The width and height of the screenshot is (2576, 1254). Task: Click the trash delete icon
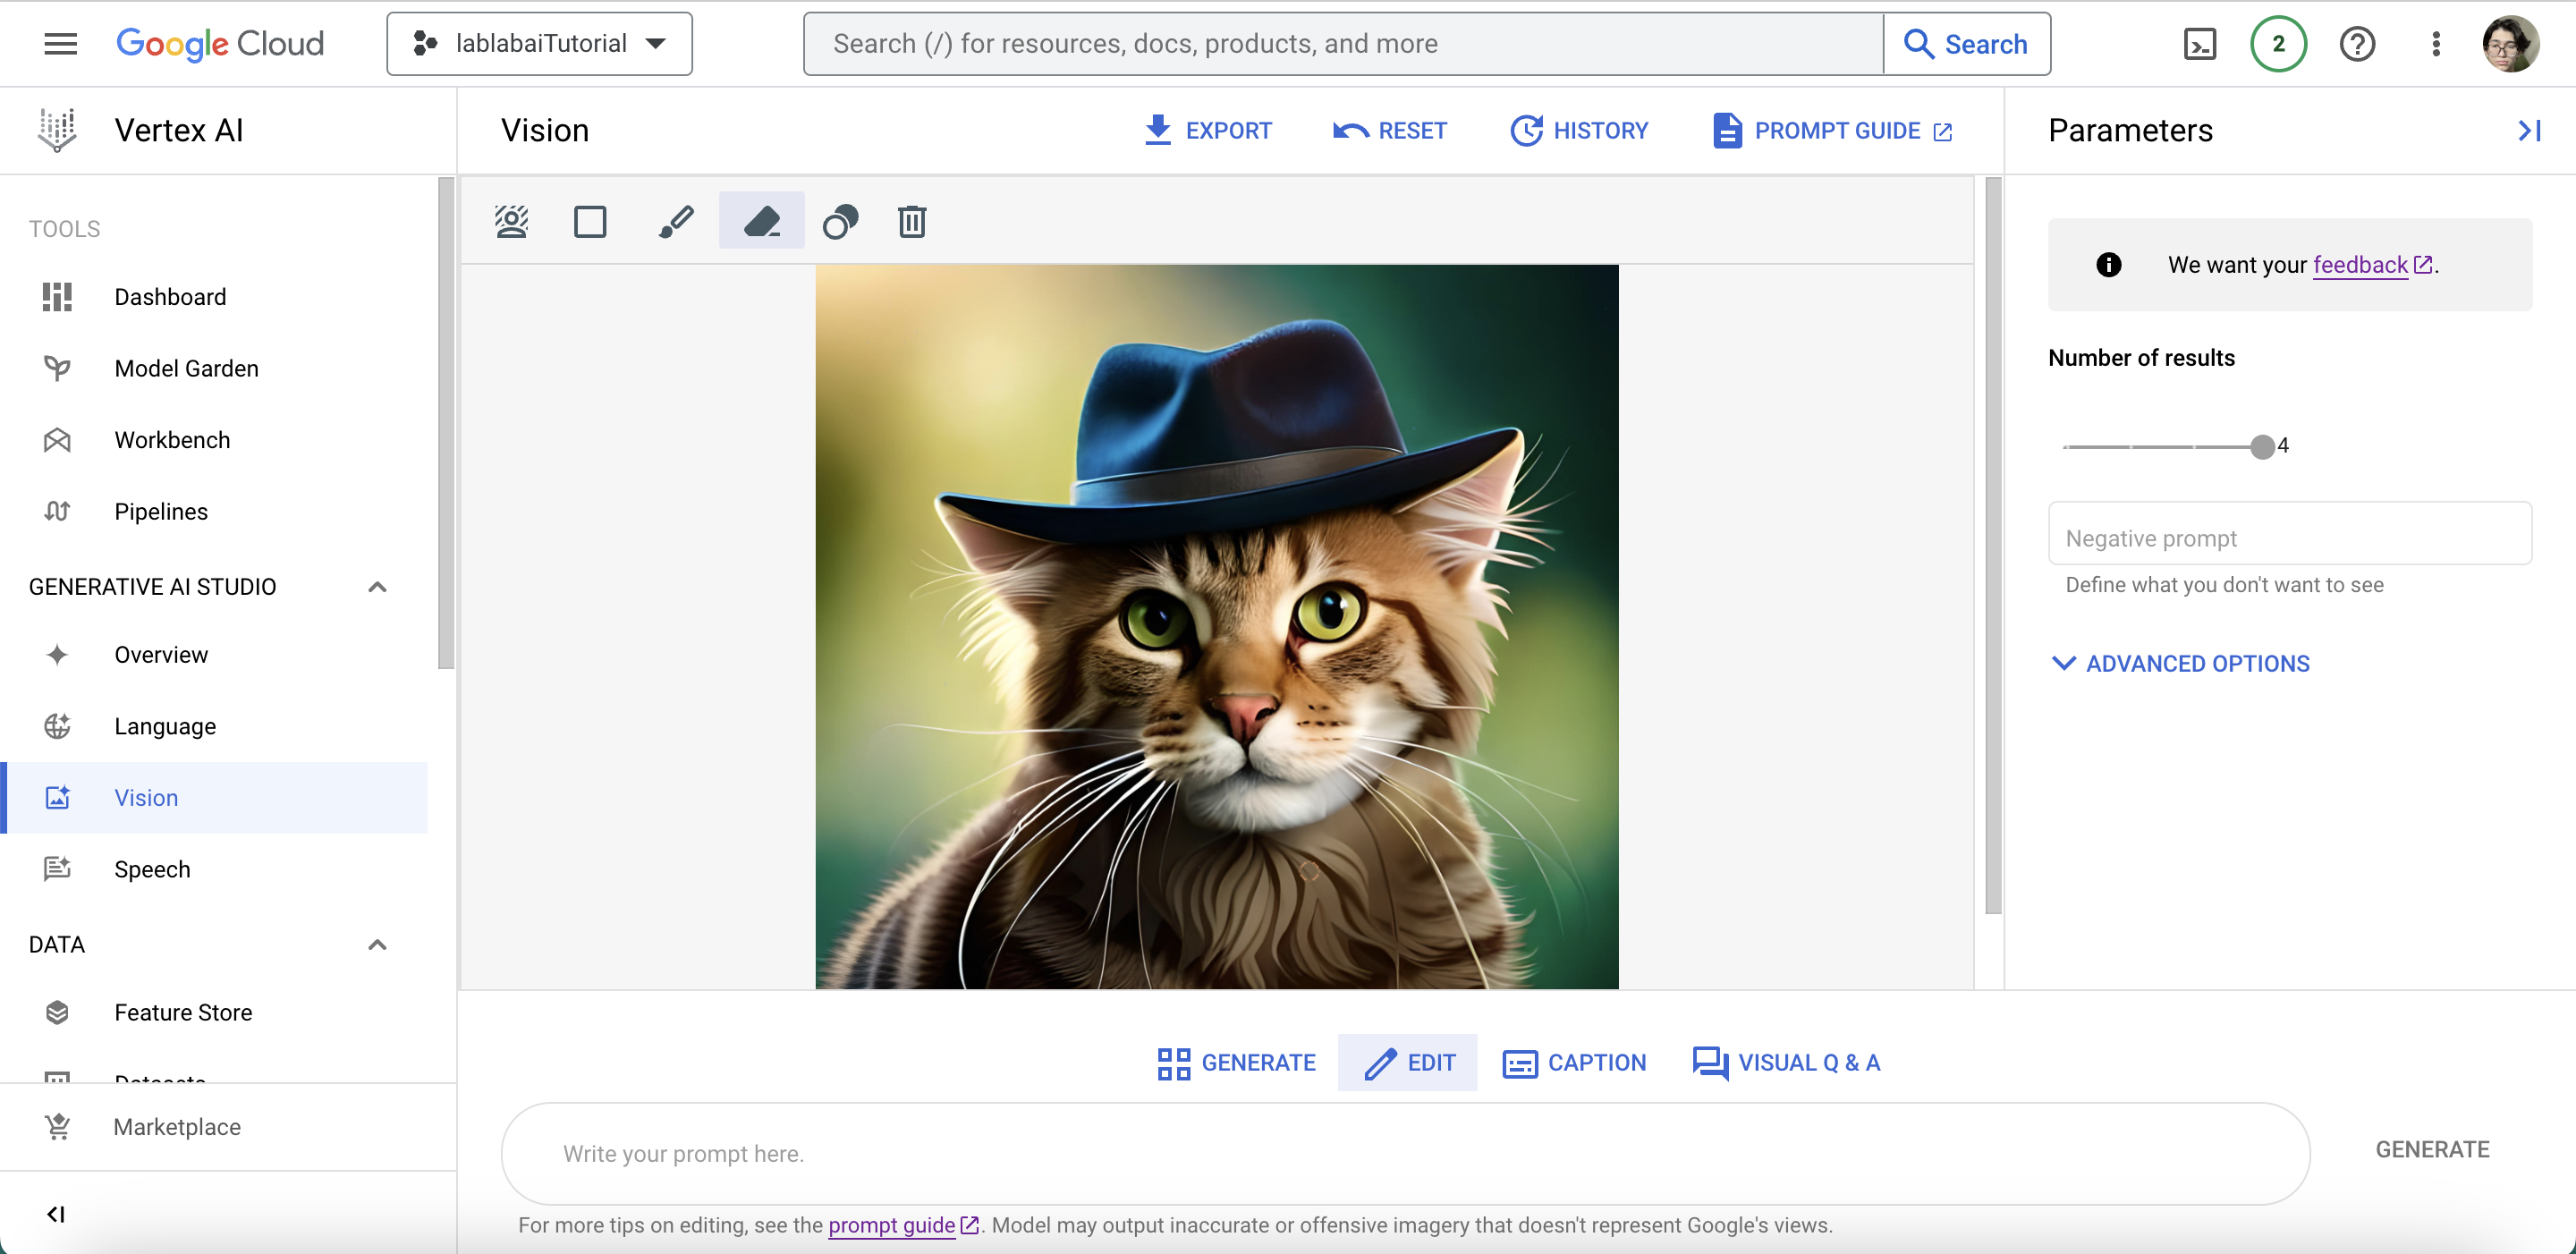[911, 221]
